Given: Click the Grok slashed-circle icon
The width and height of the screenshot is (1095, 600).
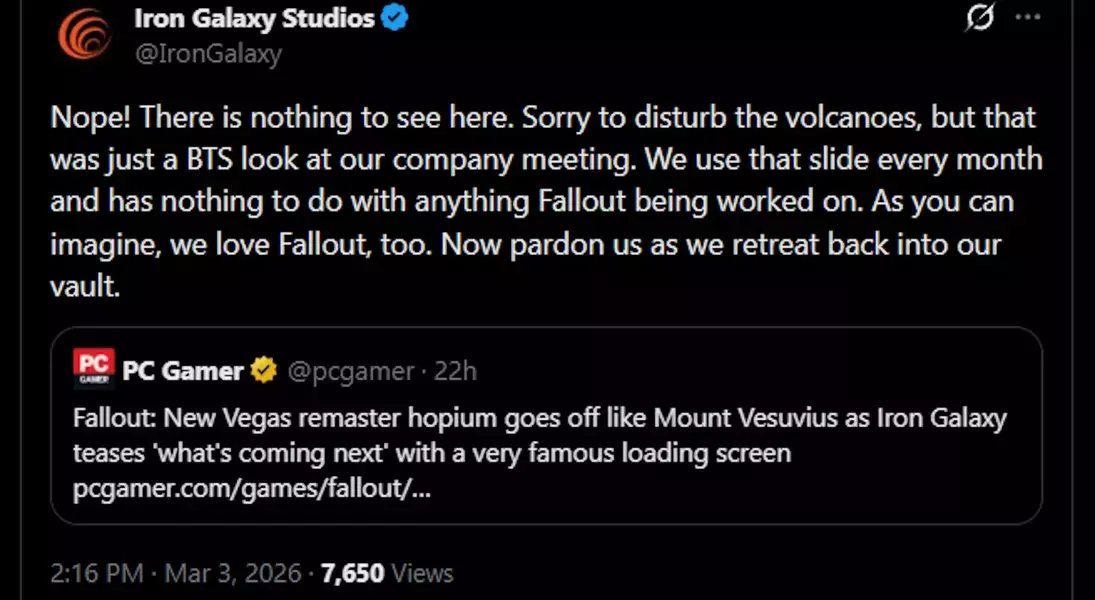Looking at the screenshot, I should coord(981,19).
